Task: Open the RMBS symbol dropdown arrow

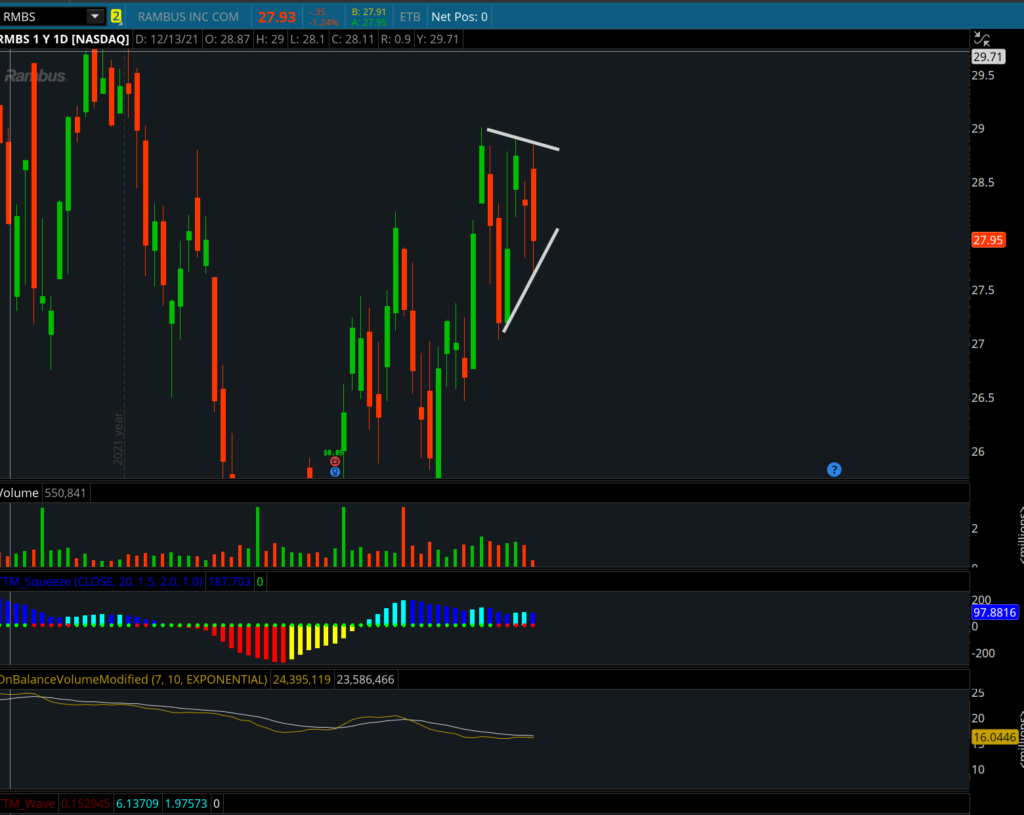Action: [95, 16]
